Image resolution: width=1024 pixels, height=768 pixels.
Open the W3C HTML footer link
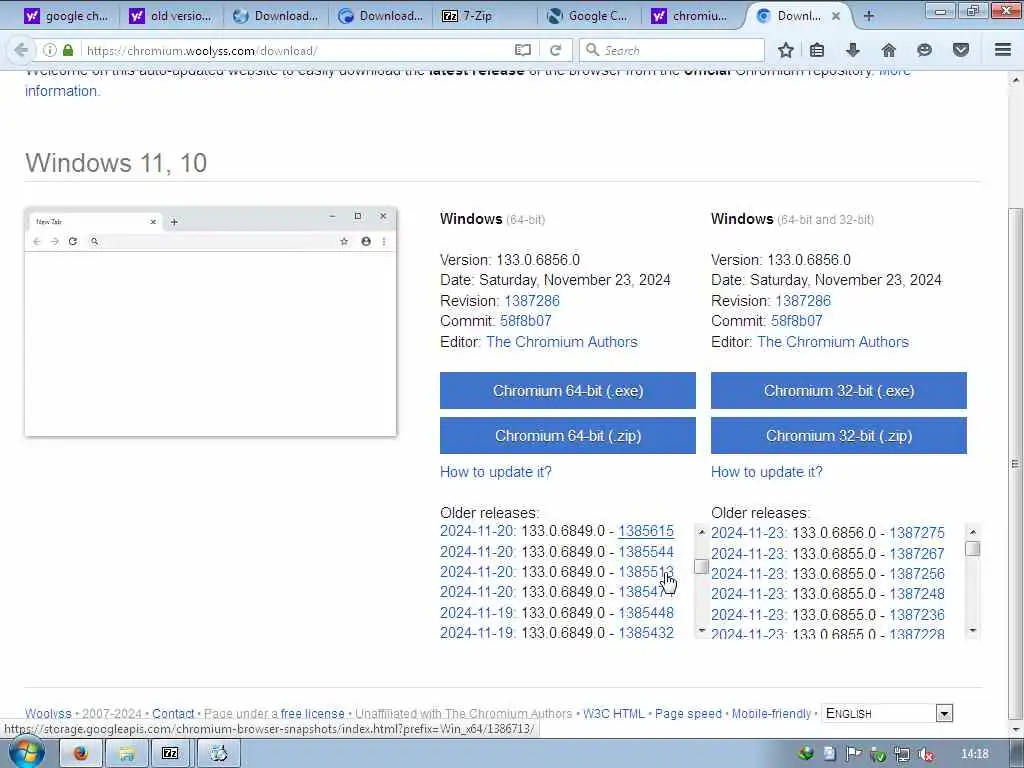point(613,713)
